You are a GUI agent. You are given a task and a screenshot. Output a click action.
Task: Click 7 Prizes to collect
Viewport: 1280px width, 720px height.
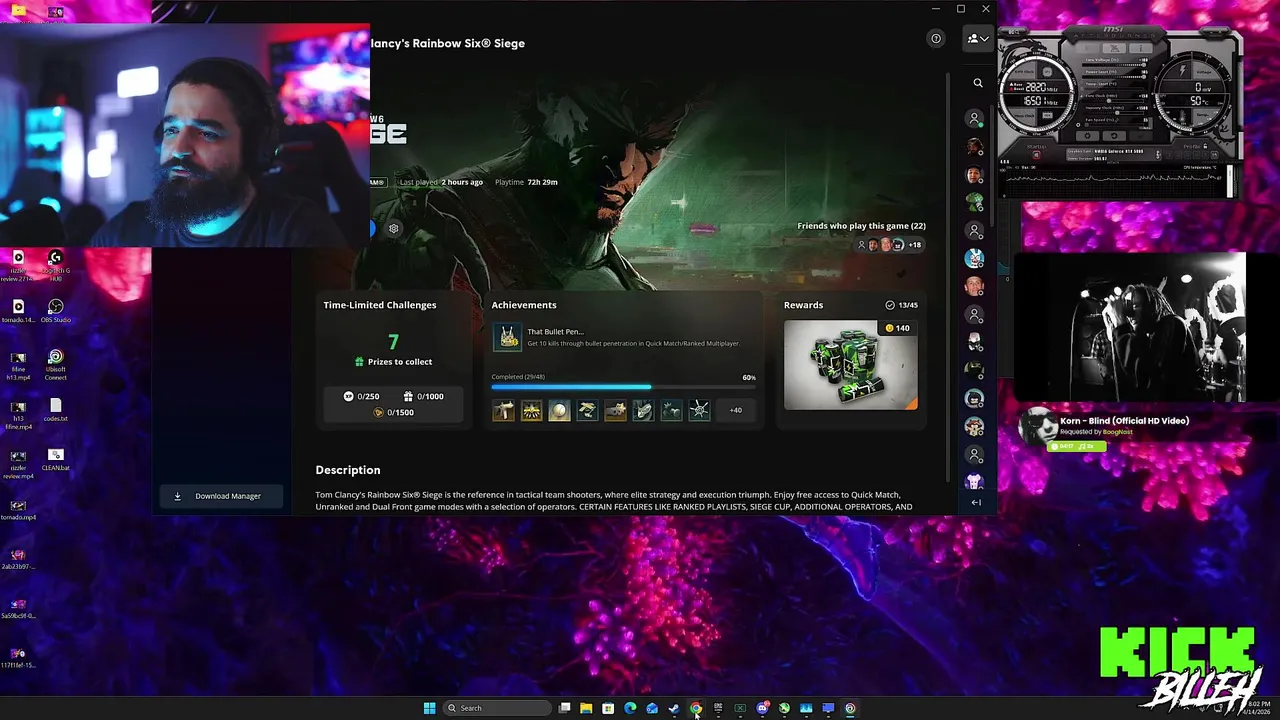[x=394, y=350]
